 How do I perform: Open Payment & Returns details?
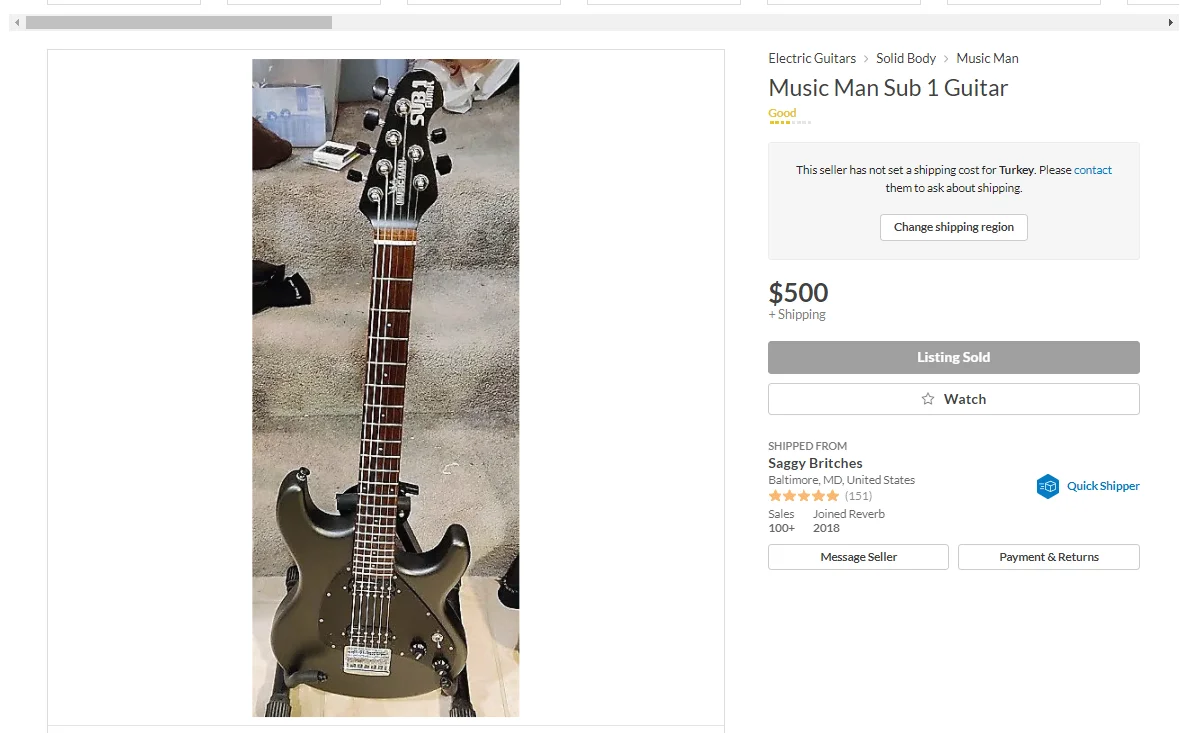[x=1048, y=557]
